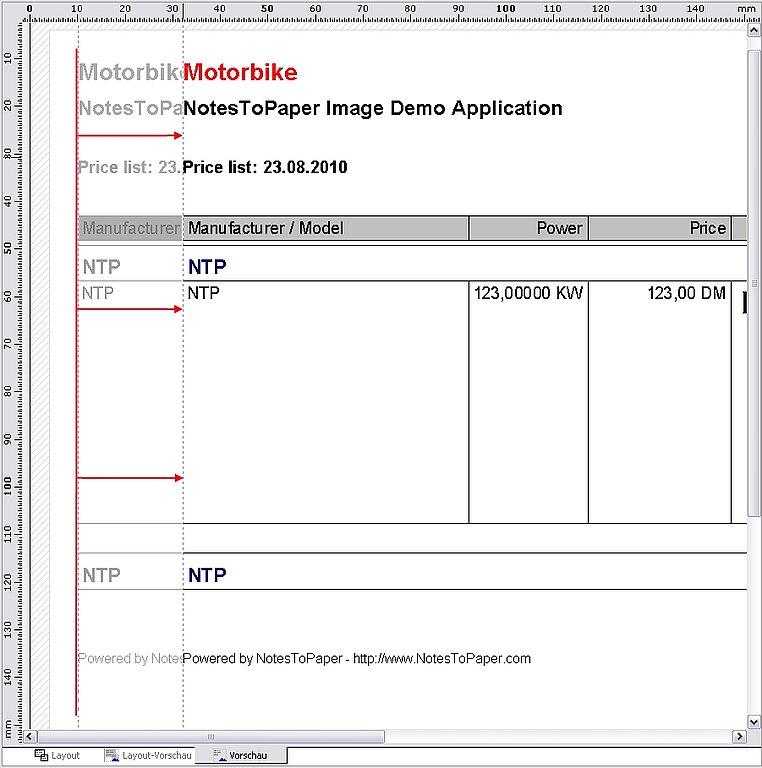Click the Layout-Vorschau tab icon

pos(112,755)
